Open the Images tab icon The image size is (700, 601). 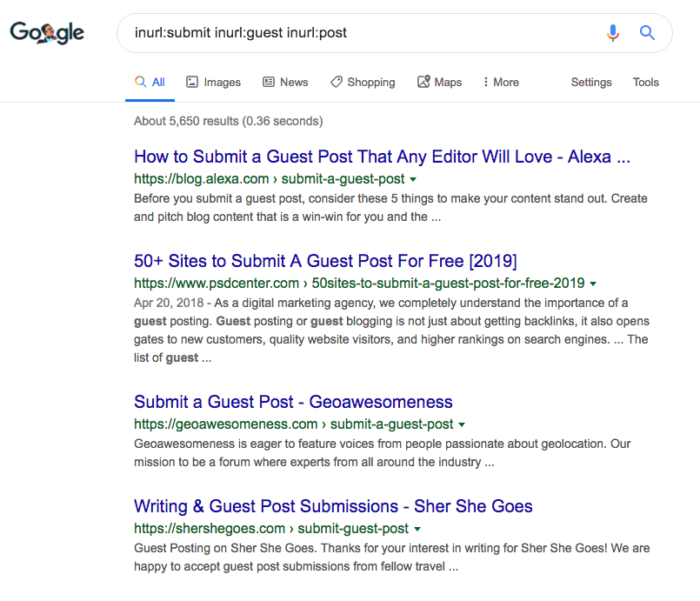coord(192,82)
